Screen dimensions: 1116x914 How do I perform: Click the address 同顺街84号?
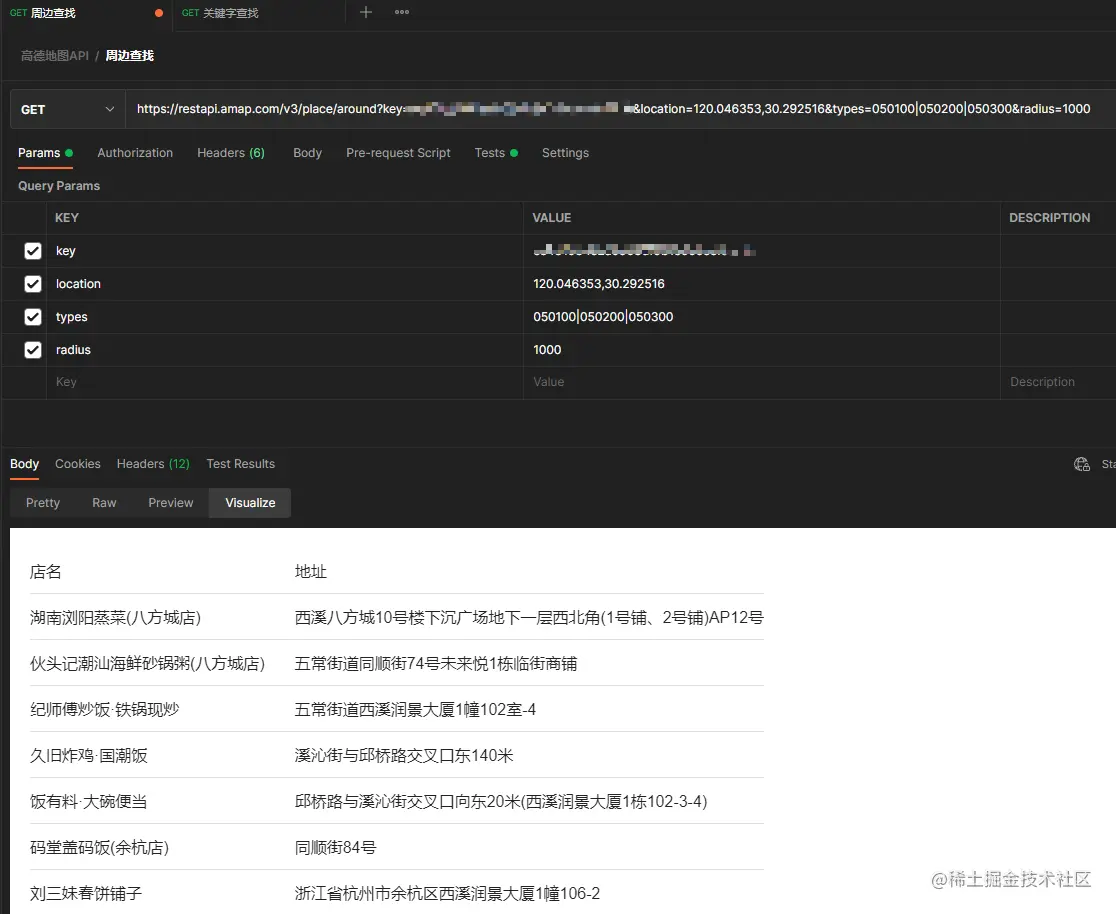click(335, 848)
